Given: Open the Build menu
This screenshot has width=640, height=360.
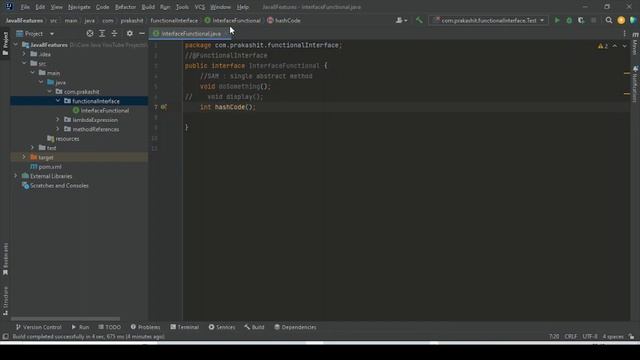Looking at the screenshot, I should tap(148, 7).
